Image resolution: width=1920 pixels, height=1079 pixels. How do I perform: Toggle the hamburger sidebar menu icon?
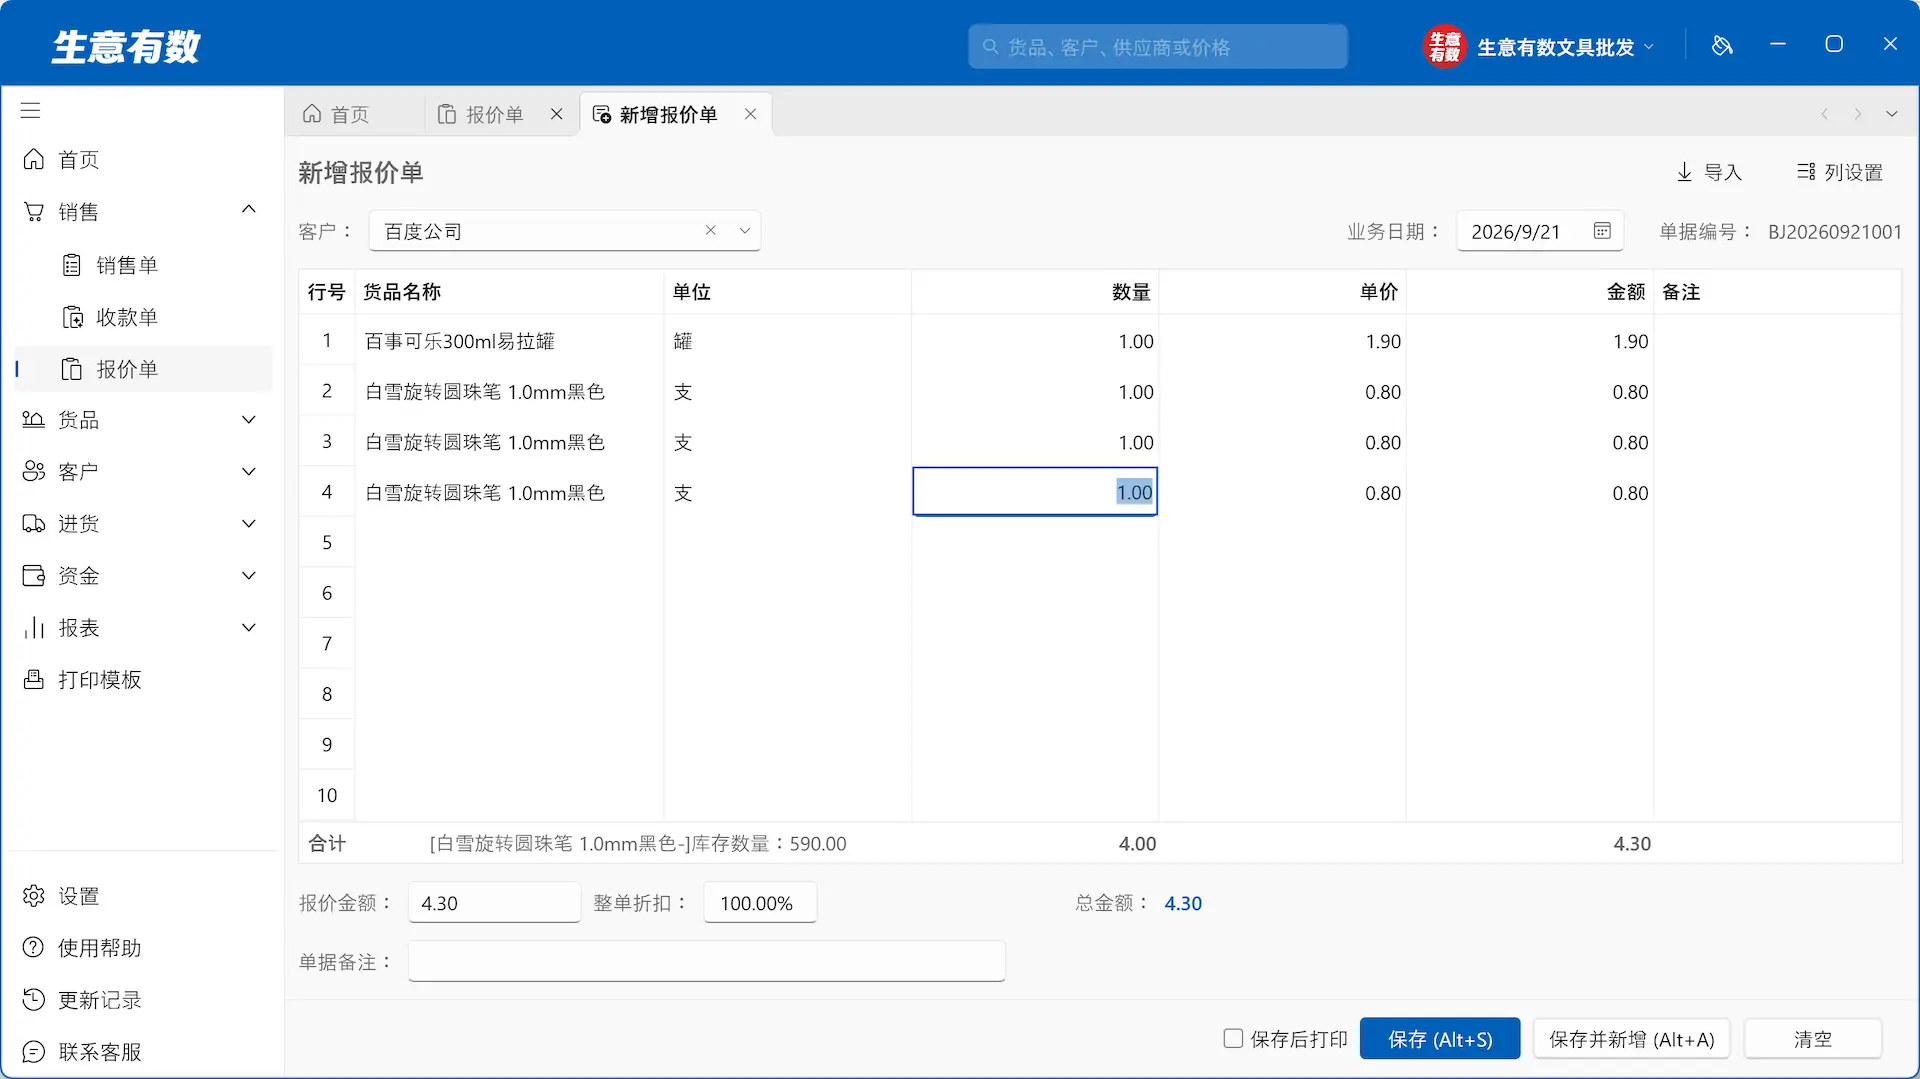click(x=31, y=110)
